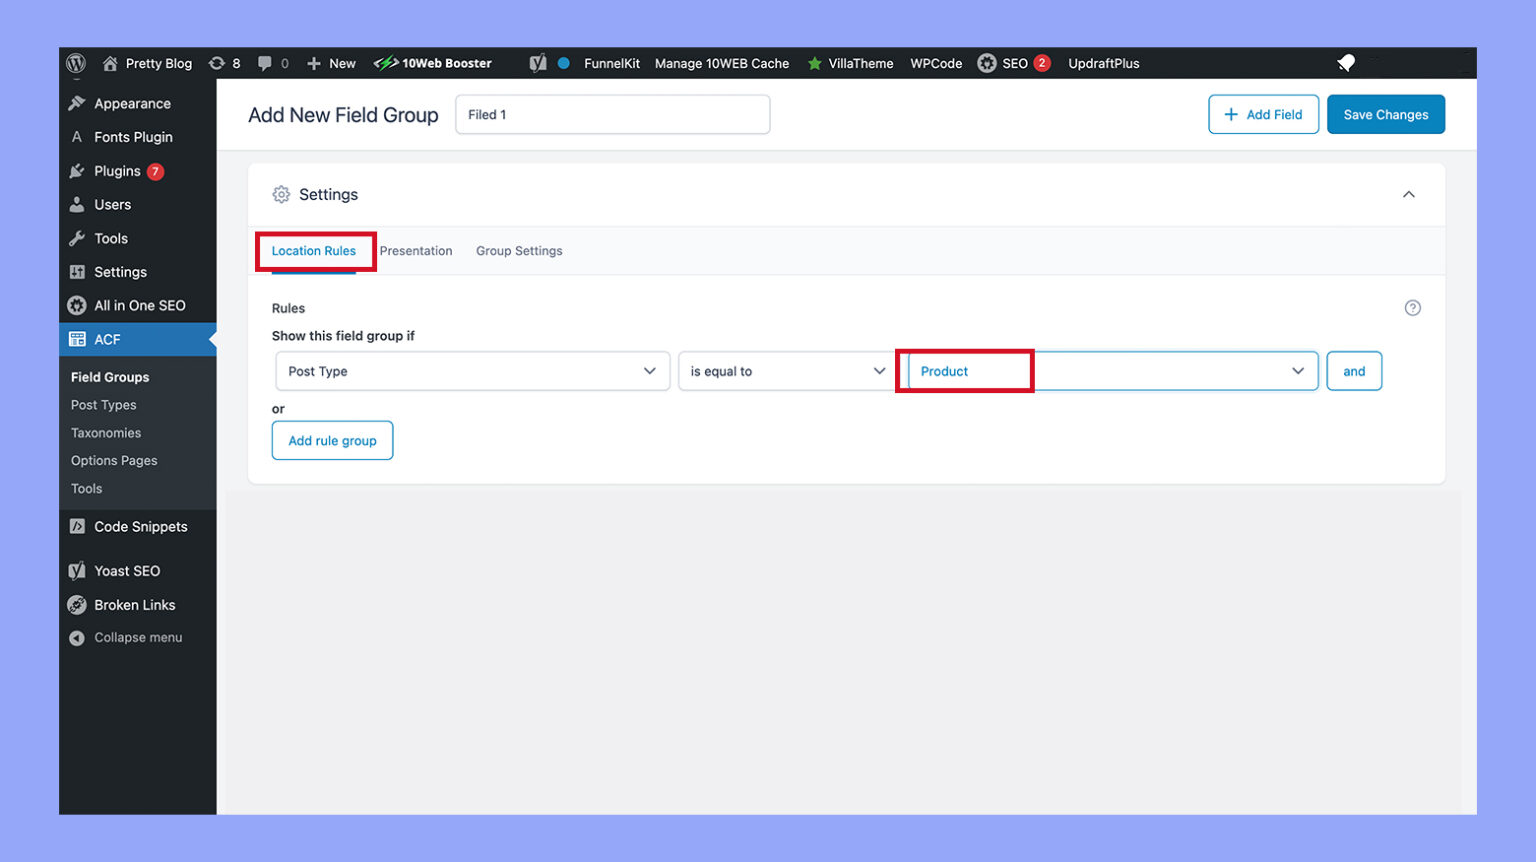Open the Post Type rule dropdown
This screenshot has width=1536, height=862.
point(471,371)
